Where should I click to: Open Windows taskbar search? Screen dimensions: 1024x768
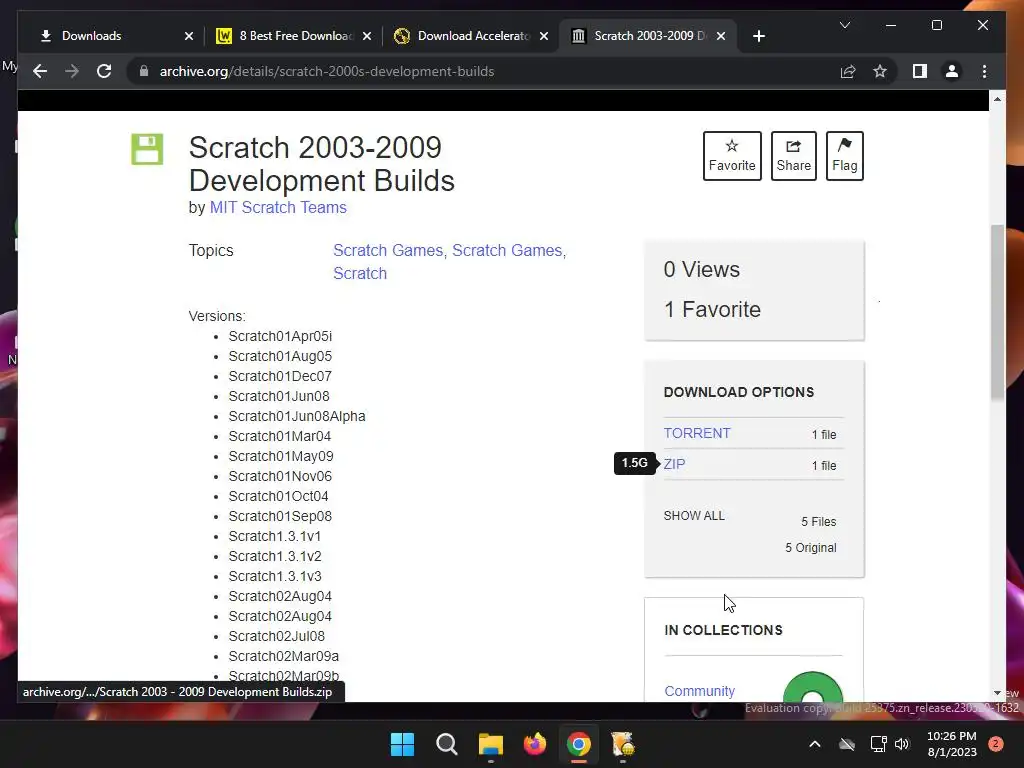(447, 744)
